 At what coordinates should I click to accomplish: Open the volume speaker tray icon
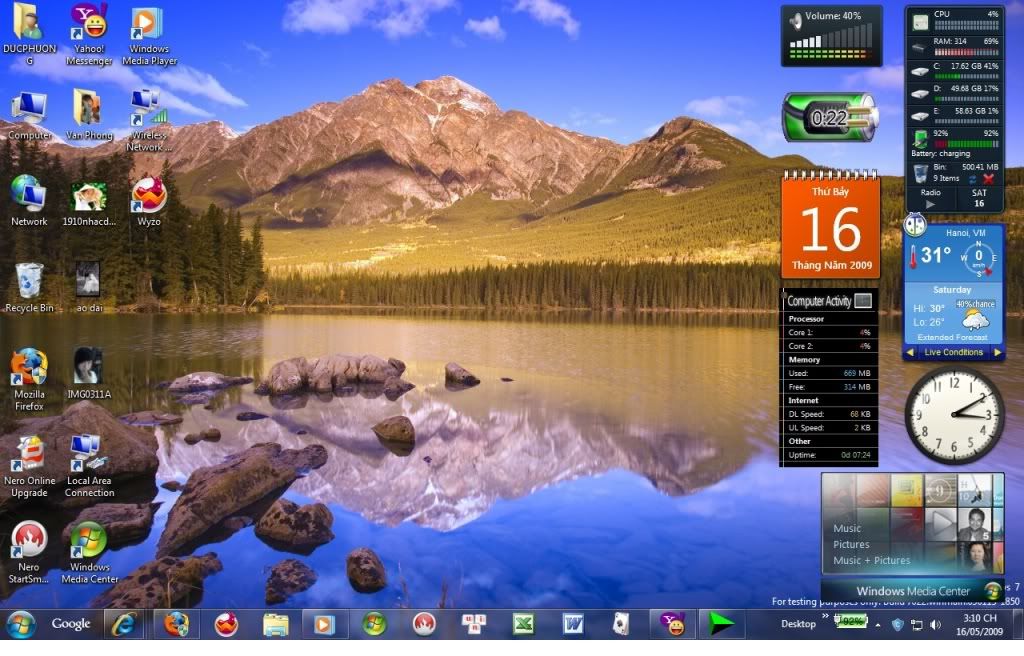(936, 625)
